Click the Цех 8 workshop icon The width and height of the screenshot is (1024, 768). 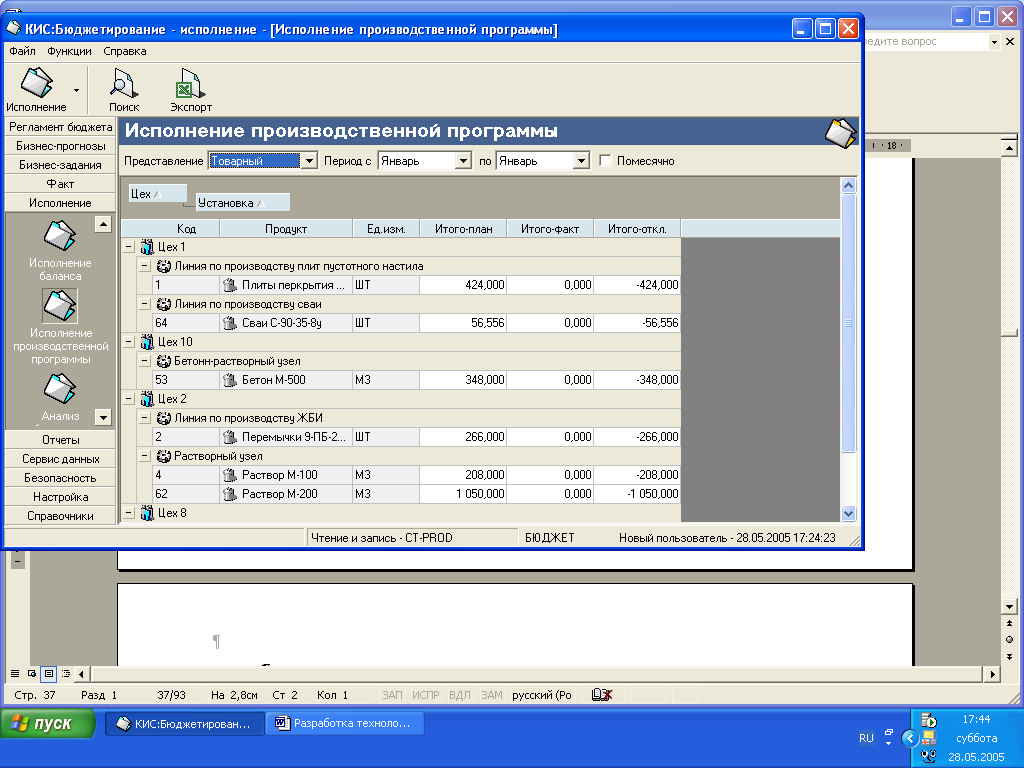click(148, 513)
